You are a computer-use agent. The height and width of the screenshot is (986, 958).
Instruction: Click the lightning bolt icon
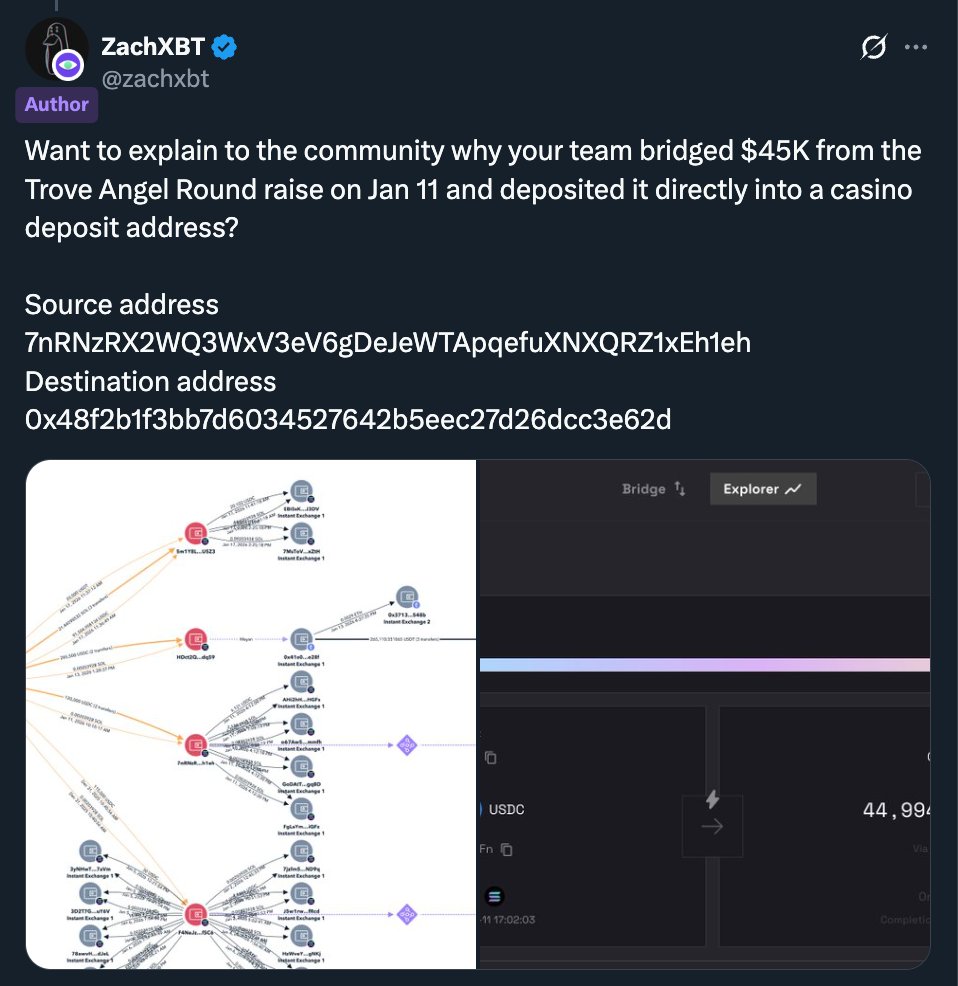tap(712, 799)
